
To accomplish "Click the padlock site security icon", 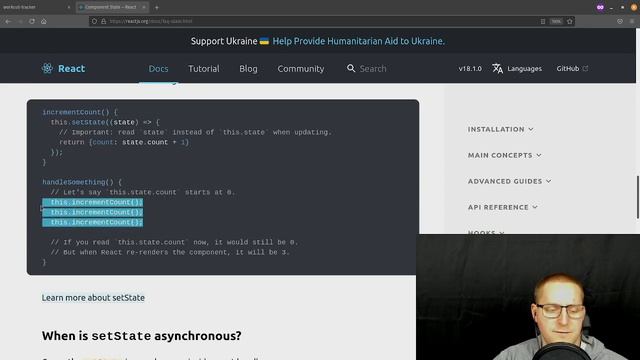I will (x=103, y=21).
